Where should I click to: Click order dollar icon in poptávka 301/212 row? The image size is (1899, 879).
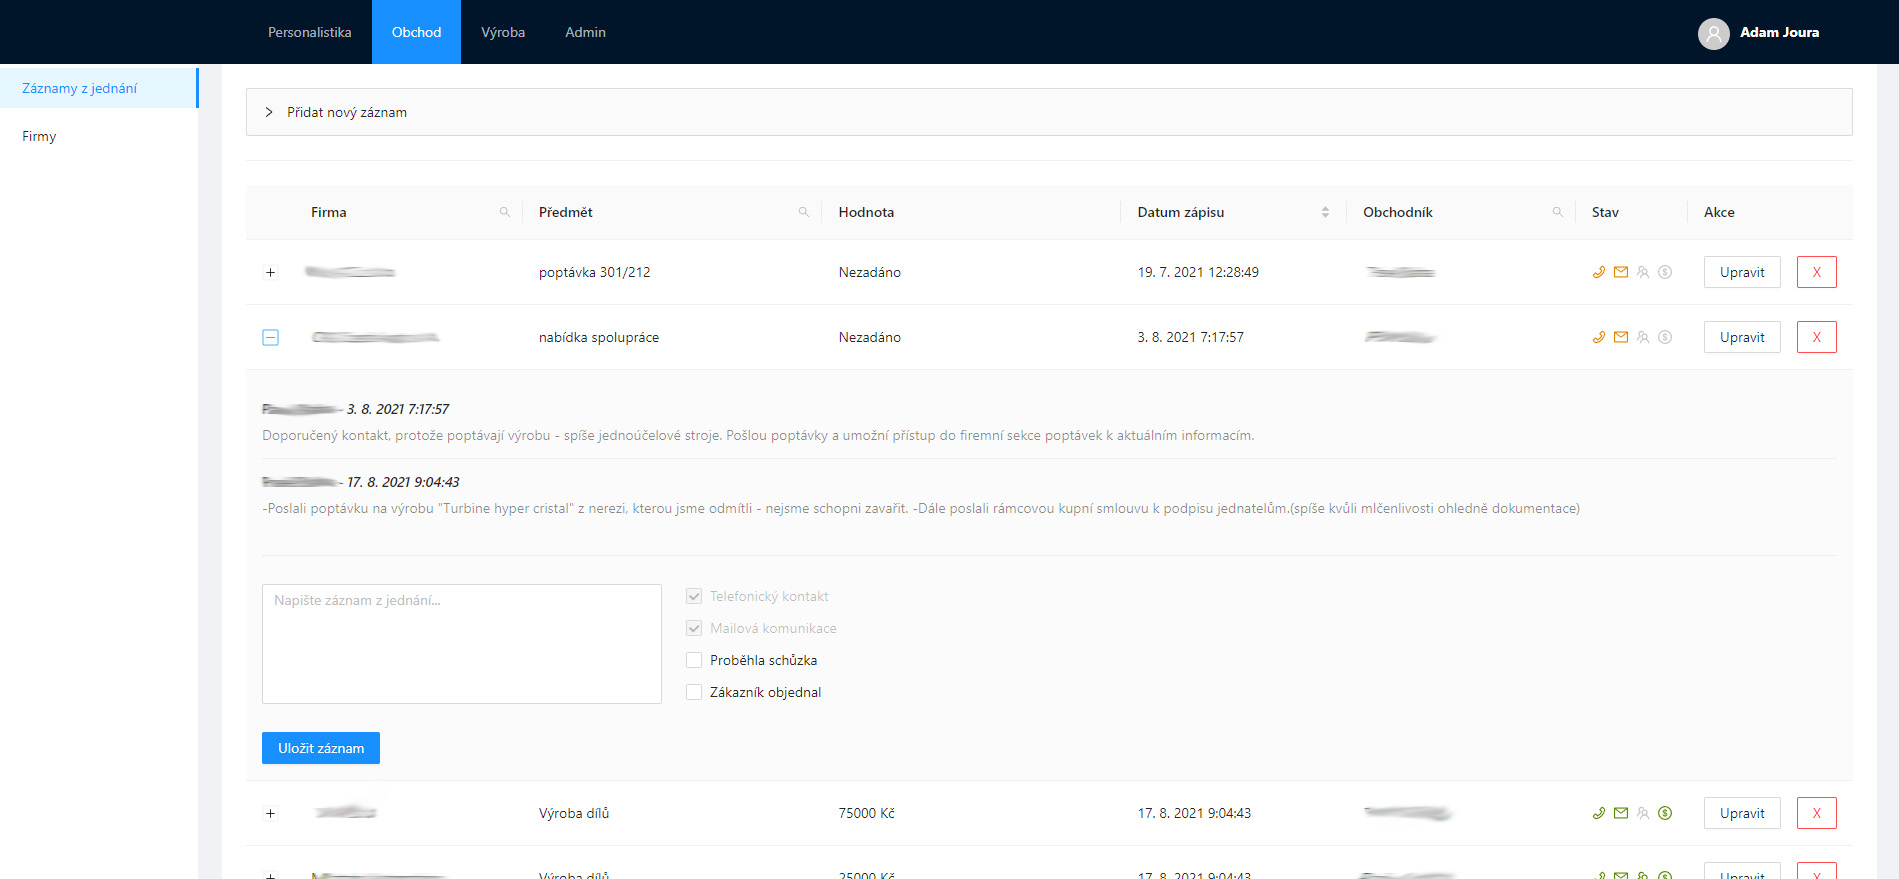1665,272
